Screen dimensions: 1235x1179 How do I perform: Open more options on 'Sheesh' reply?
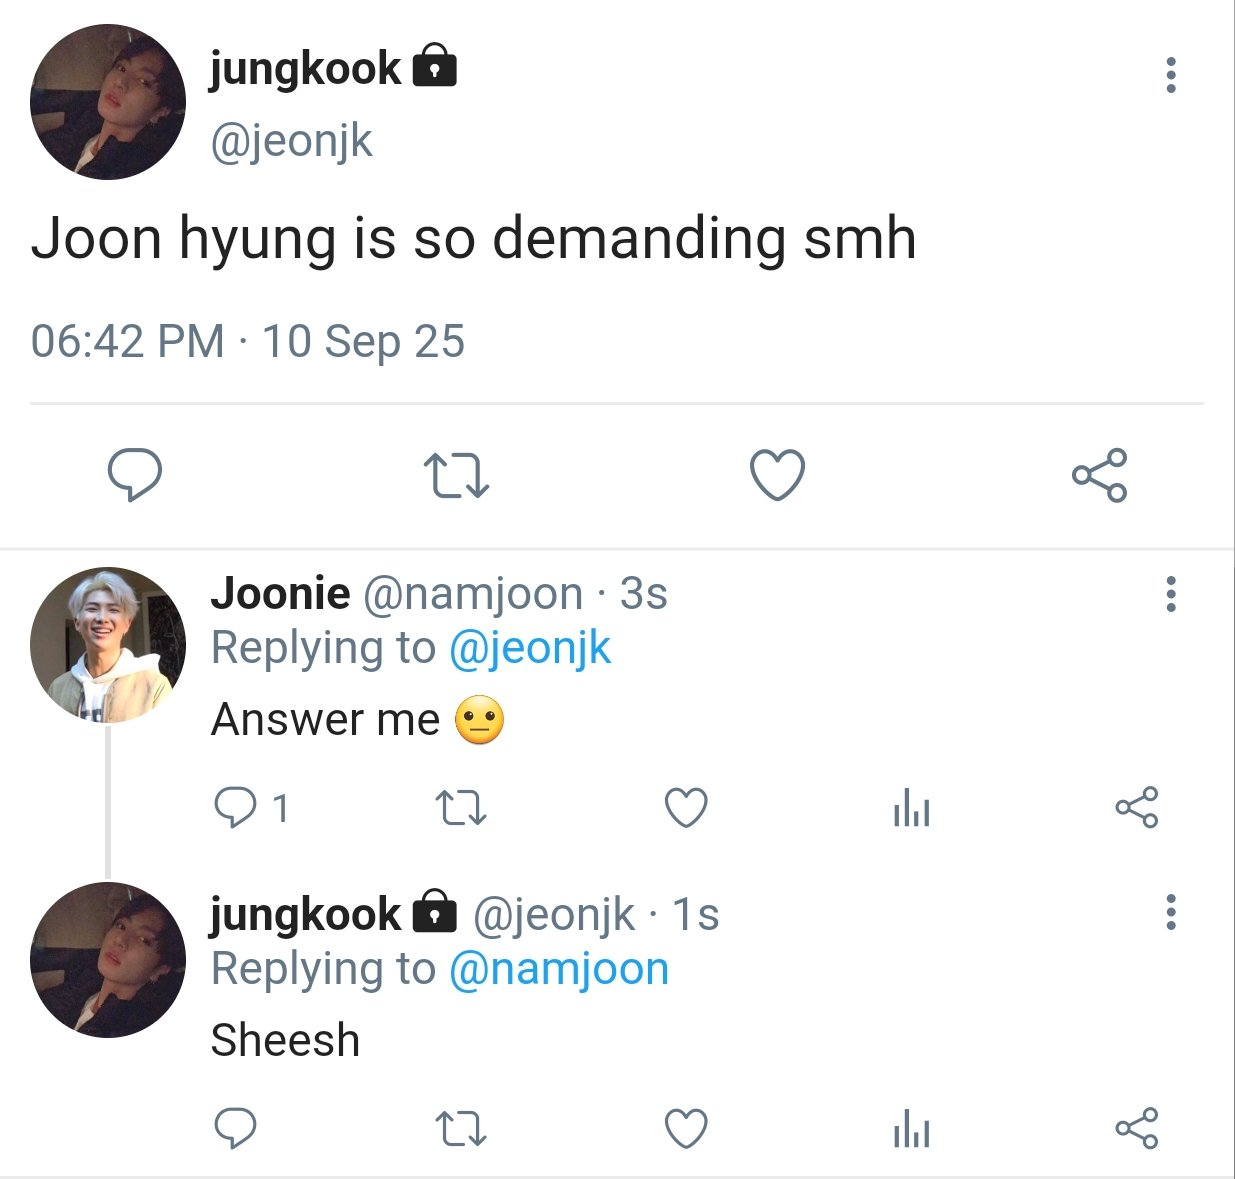(x=1170, y=913)
